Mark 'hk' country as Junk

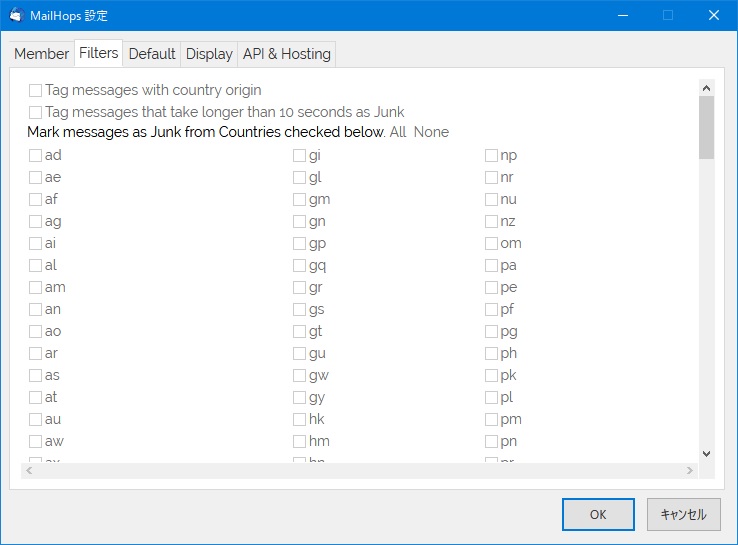tap(299, 419)
